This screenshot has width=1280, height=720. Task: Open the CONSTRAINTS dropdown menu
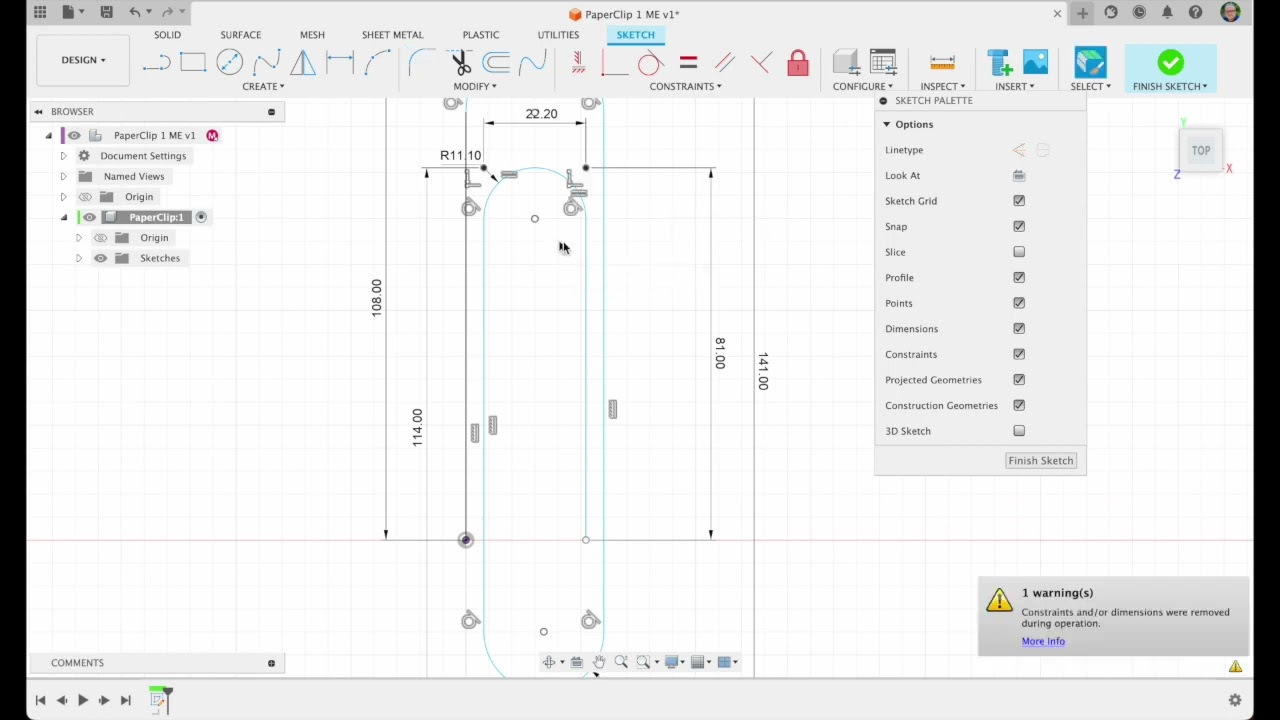tap(686, 86)
